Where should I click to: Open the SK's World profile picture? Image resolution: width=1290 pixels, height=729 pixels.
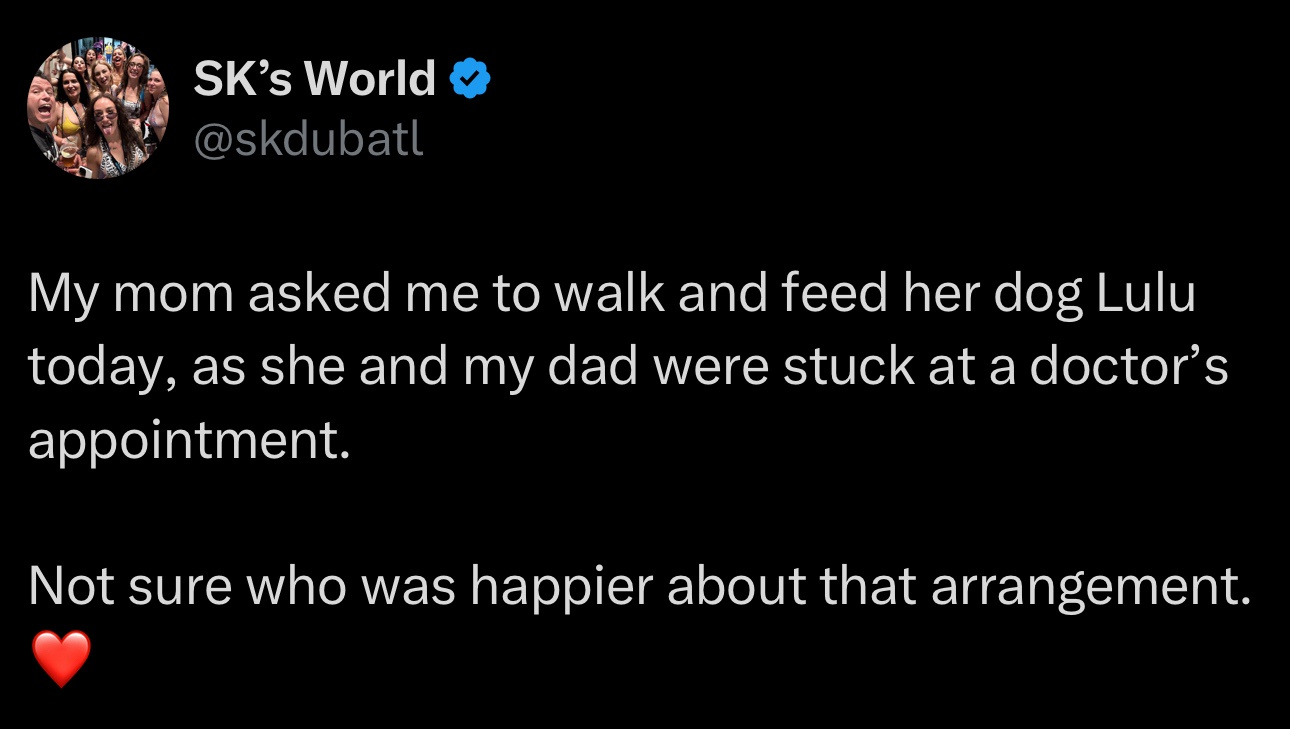click(97, 108)
